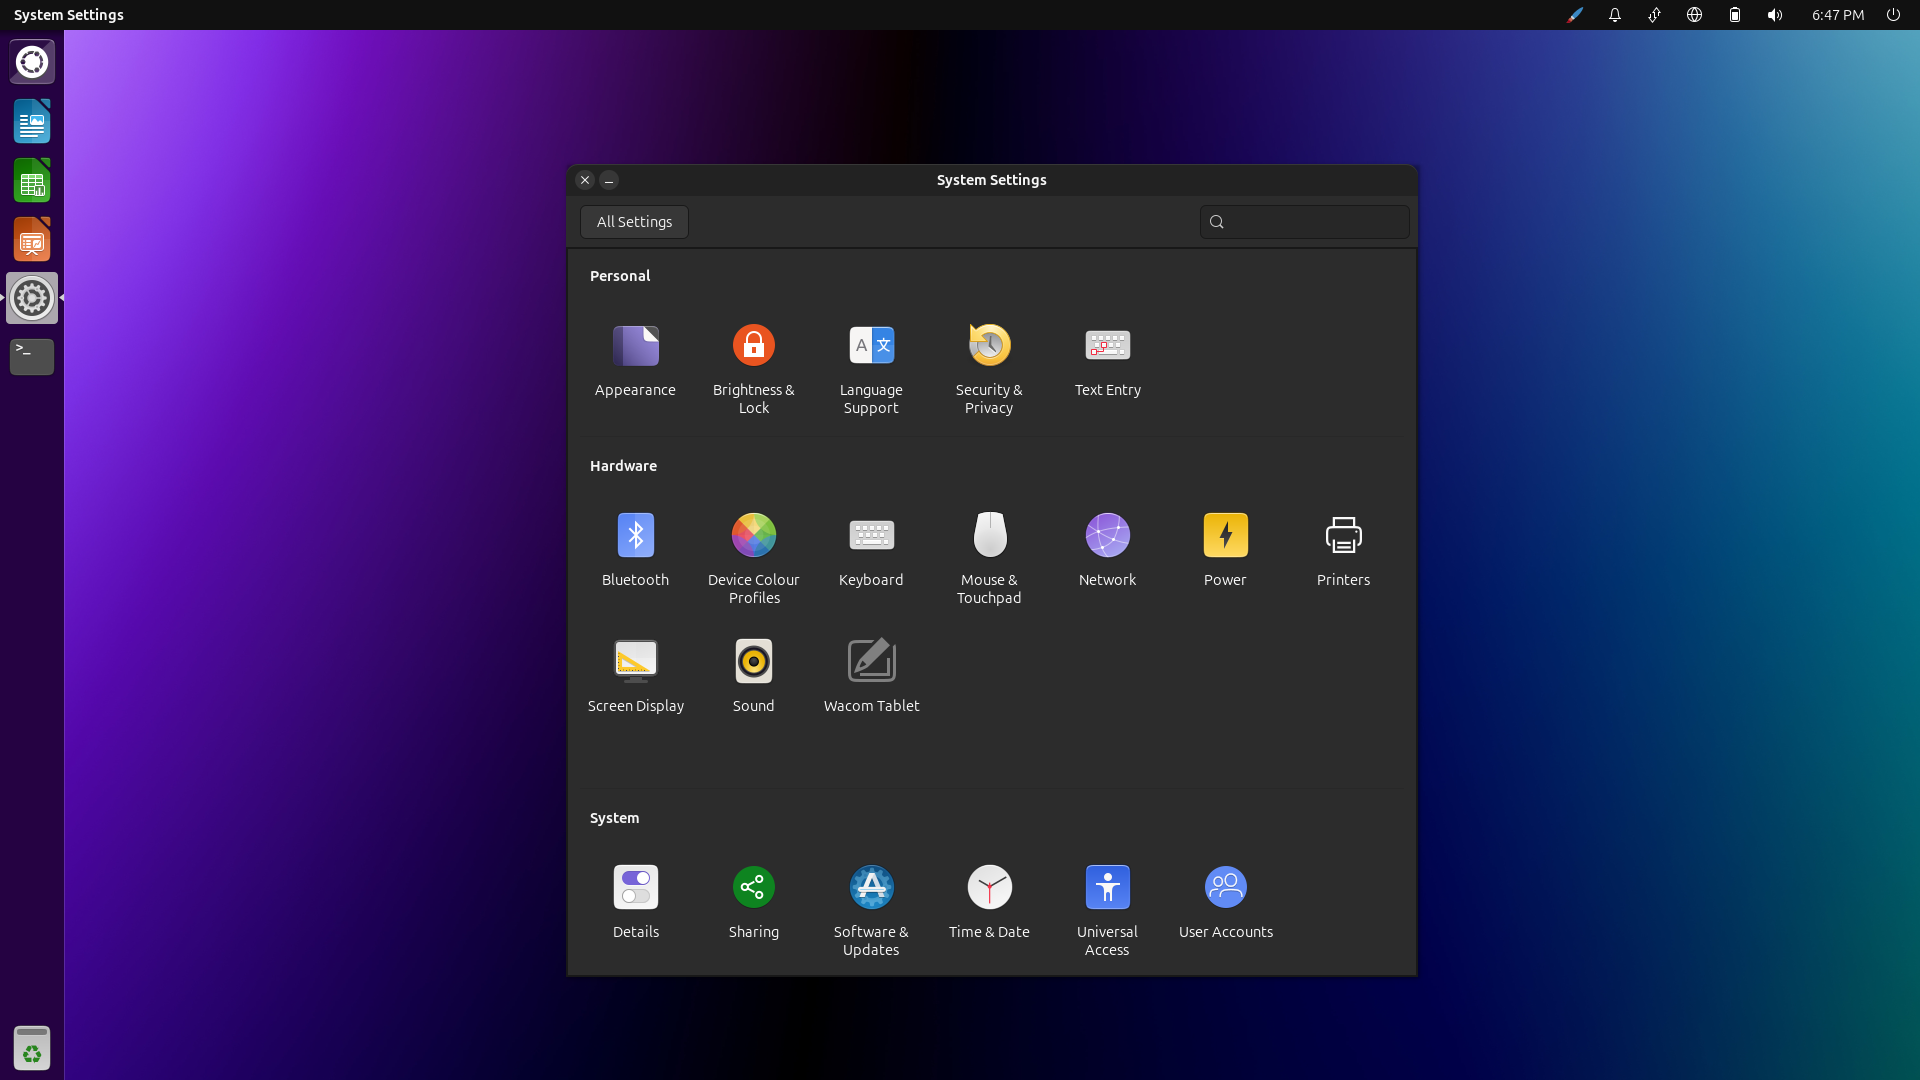This screenshot has height=1080, width=1920.
Task: Launch LibreOffice Writer from dock
Action: tap(32, 122)
